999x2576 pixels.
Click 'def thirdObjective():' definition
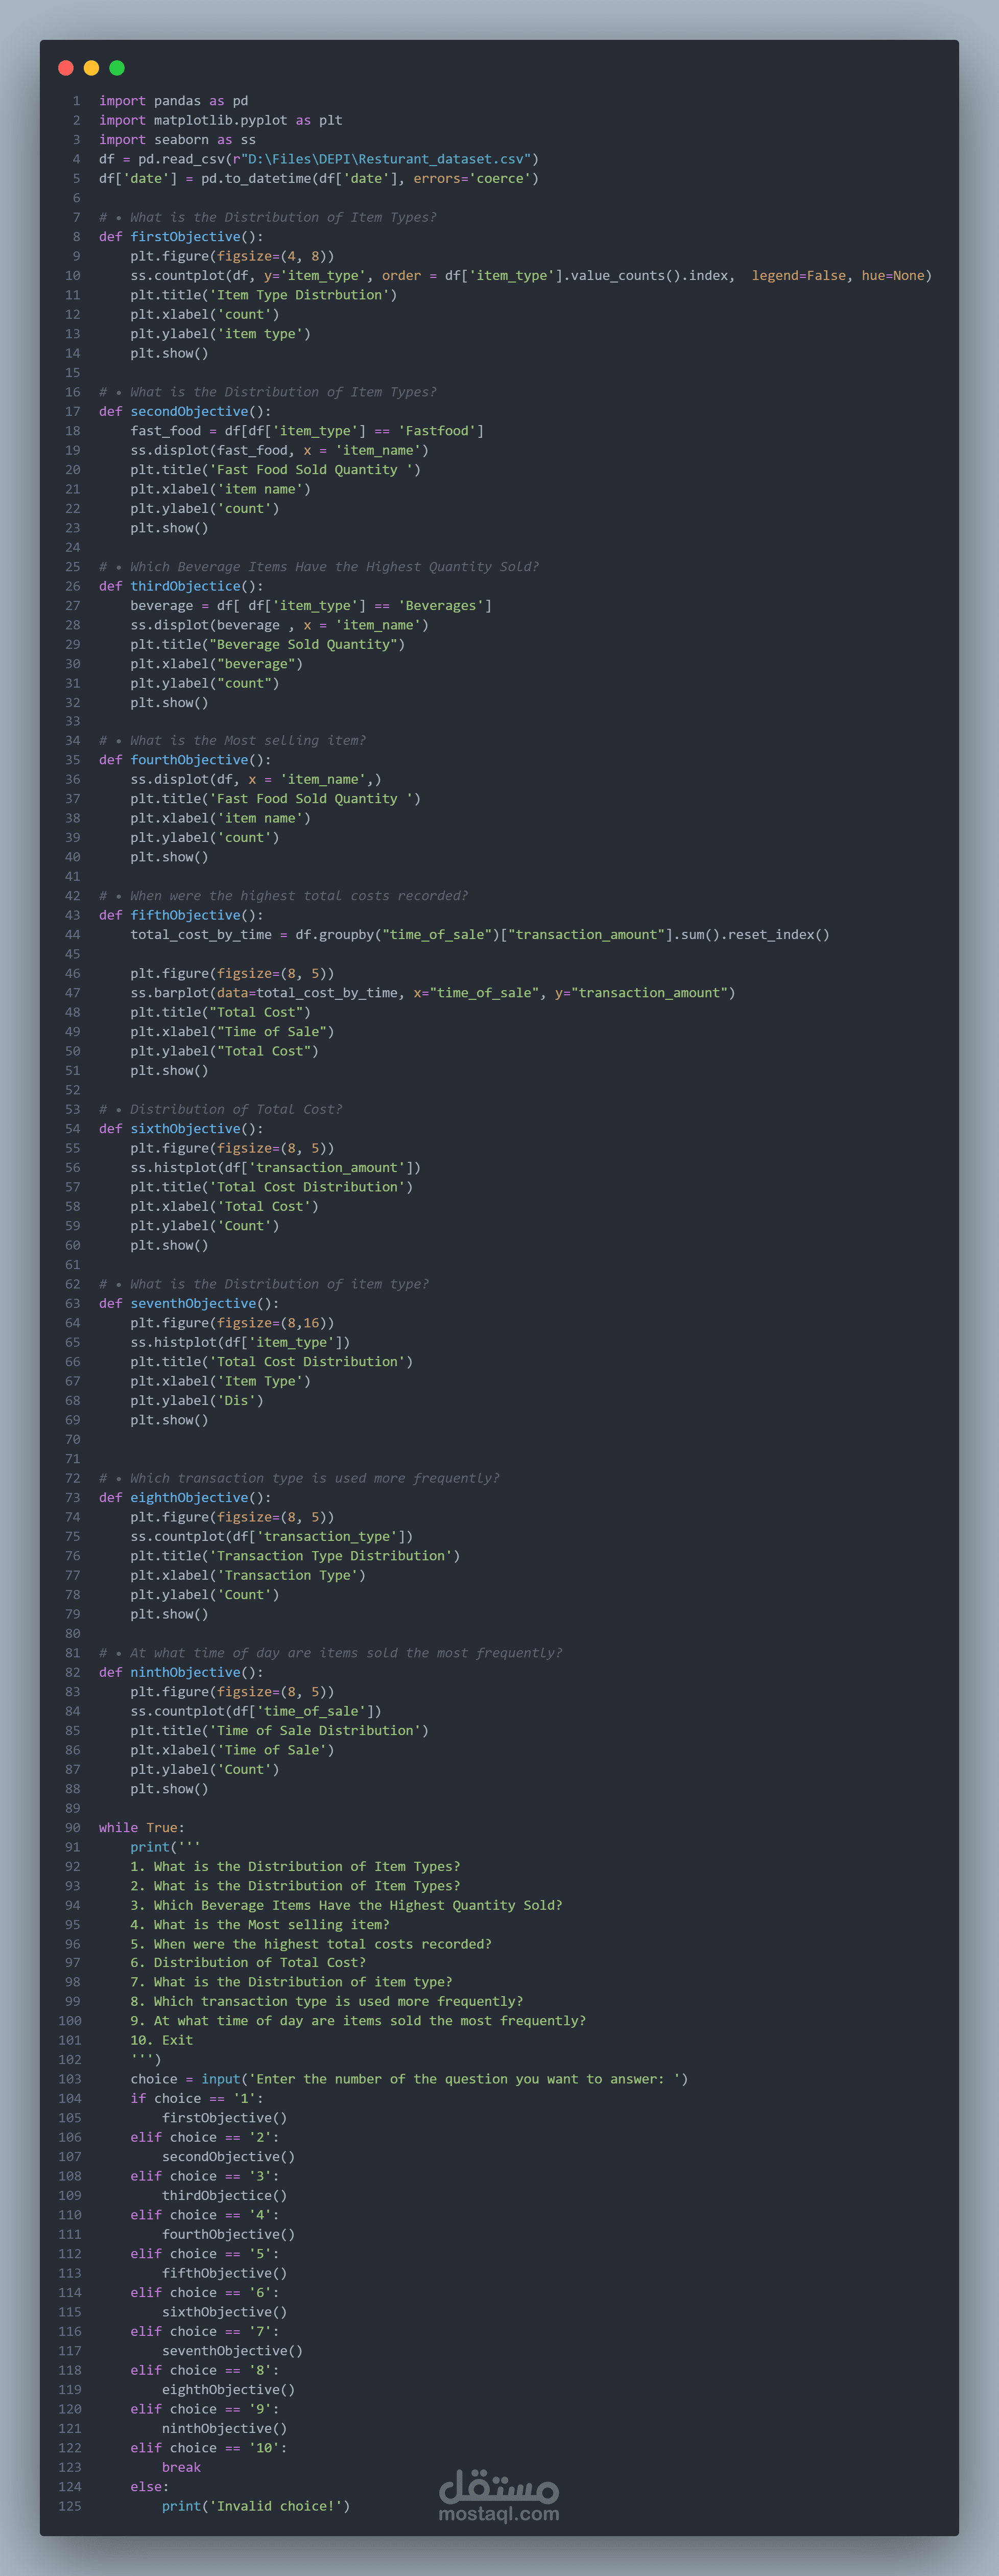(x=181, y=586)
